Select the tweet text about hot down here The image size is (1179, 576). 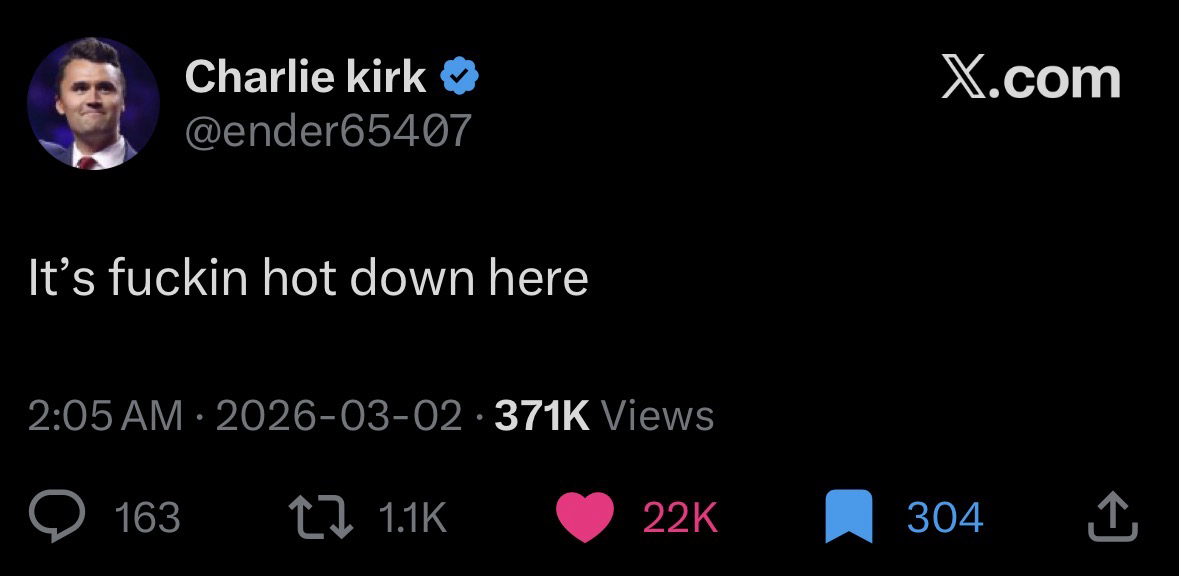point(307,278)
